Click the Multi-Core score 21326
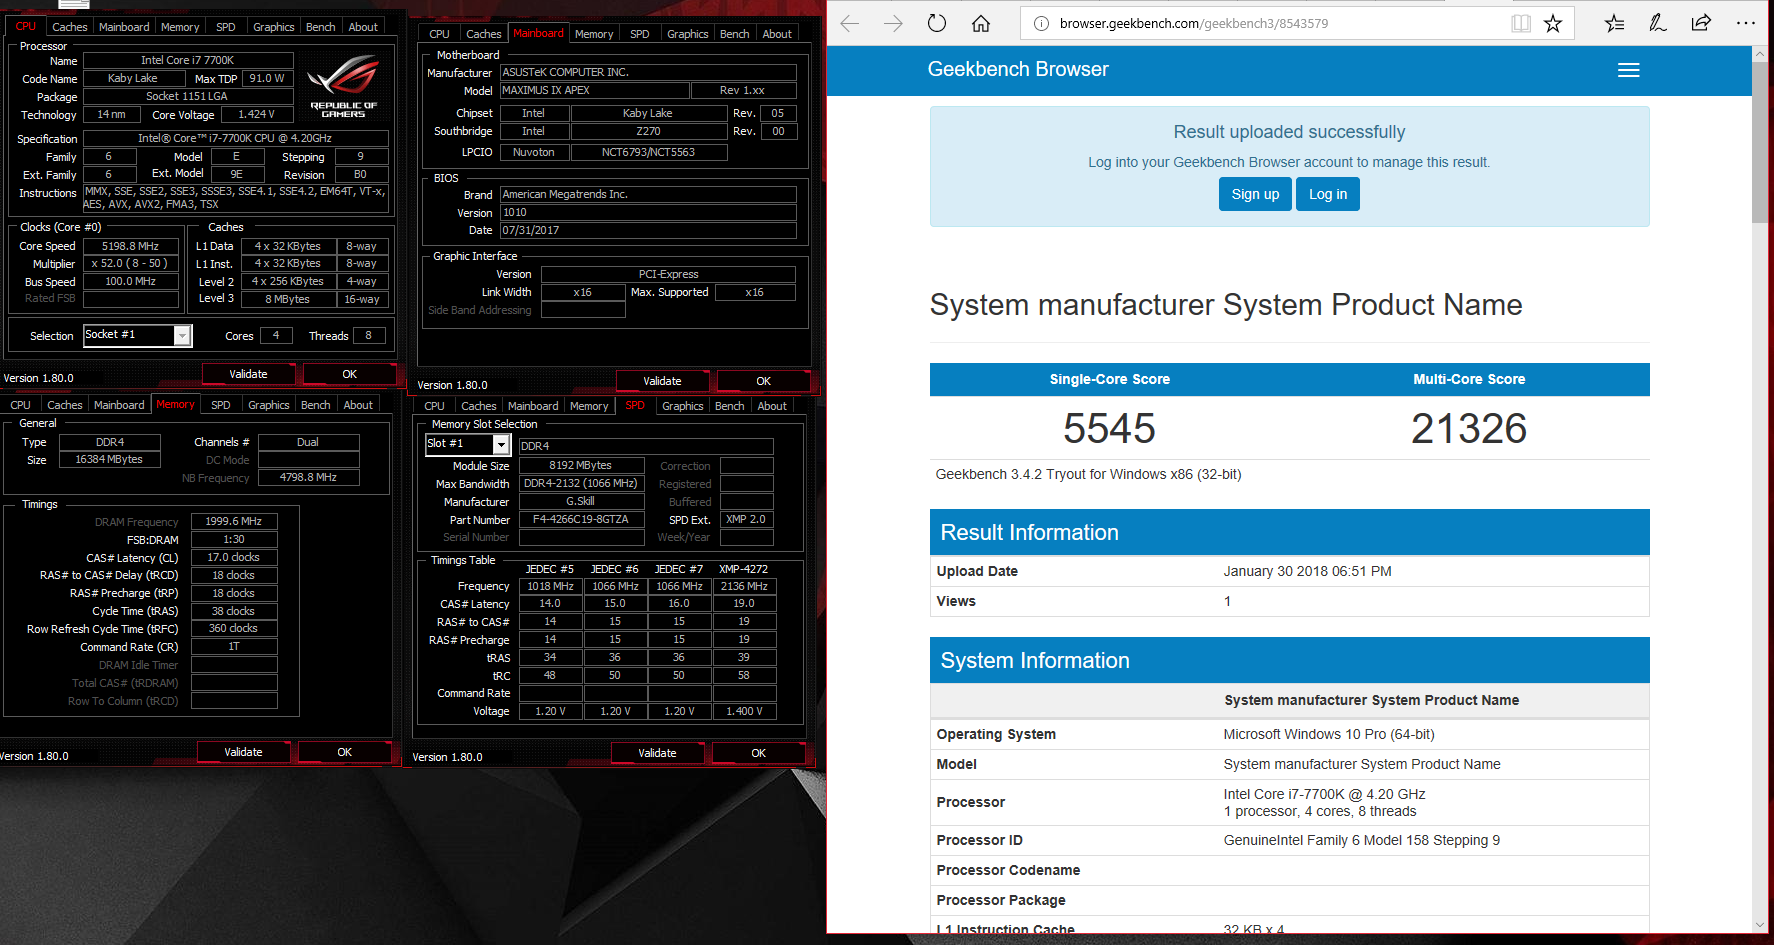This screenshot has height=945, width=1774. click(1469, 429)
